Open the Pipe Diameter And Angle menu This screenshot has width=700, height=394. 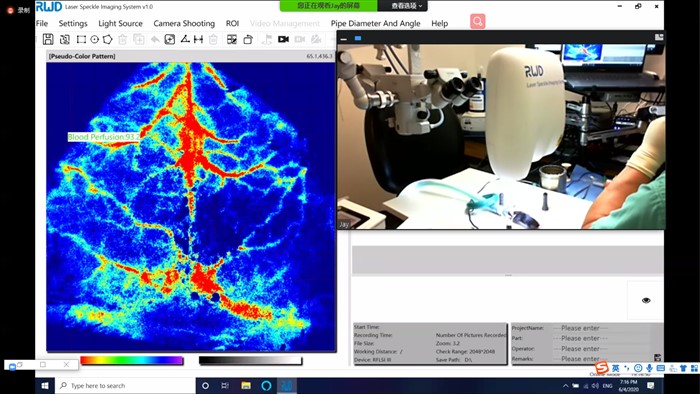(375, 23)
